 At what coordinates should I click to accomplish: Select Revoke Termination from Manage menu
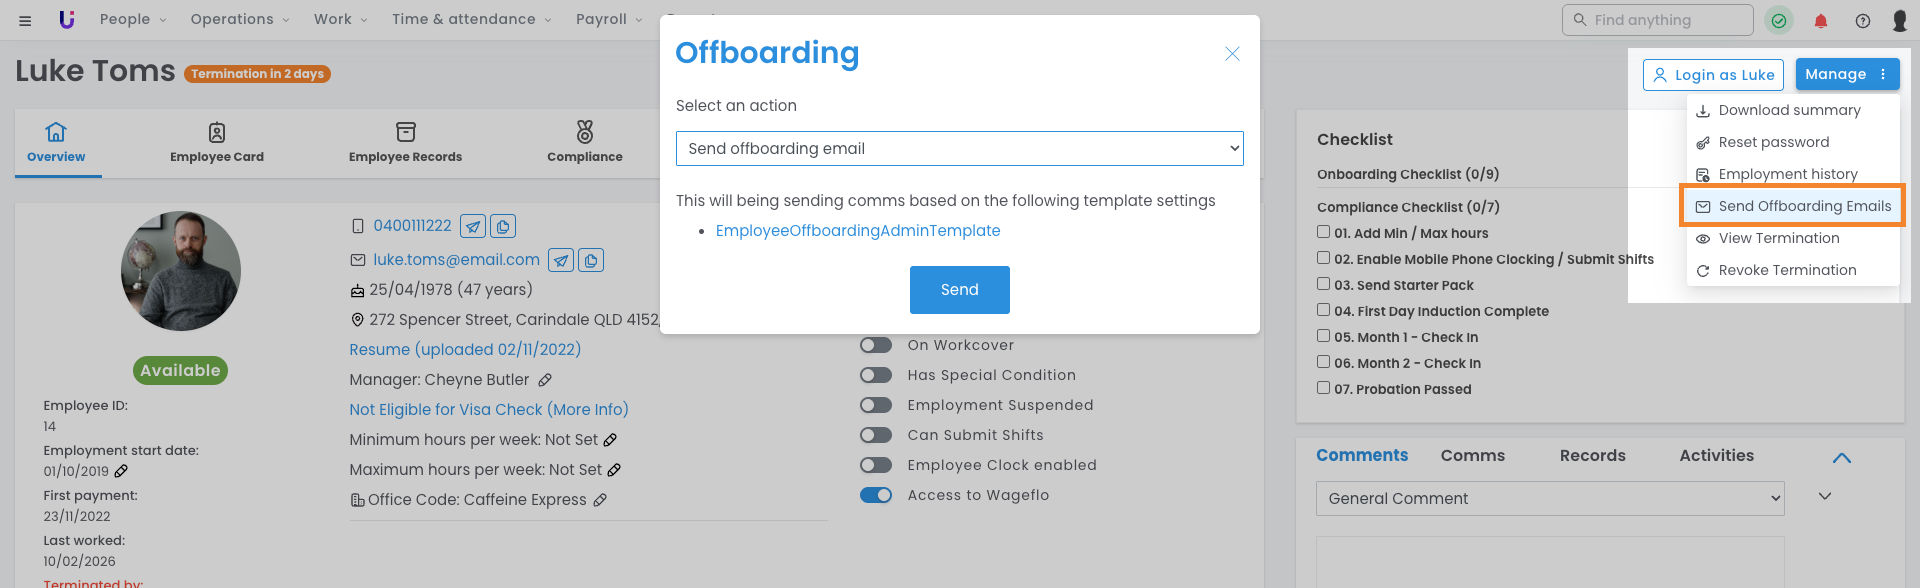1787,270
